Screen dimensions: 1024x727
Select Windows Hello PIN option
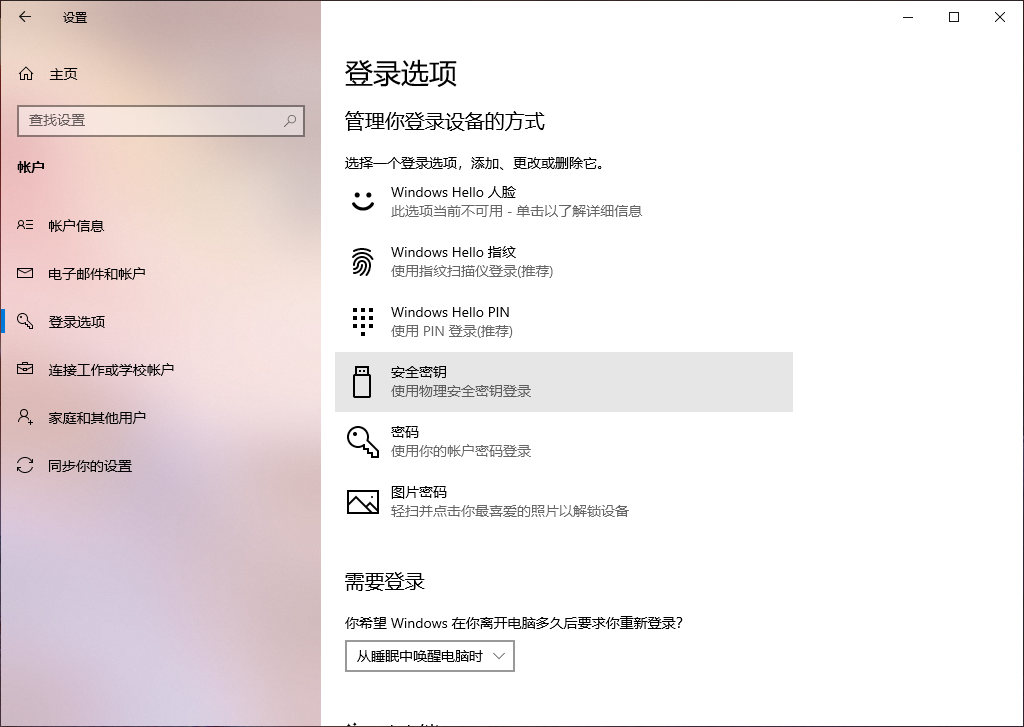[564, 321]
